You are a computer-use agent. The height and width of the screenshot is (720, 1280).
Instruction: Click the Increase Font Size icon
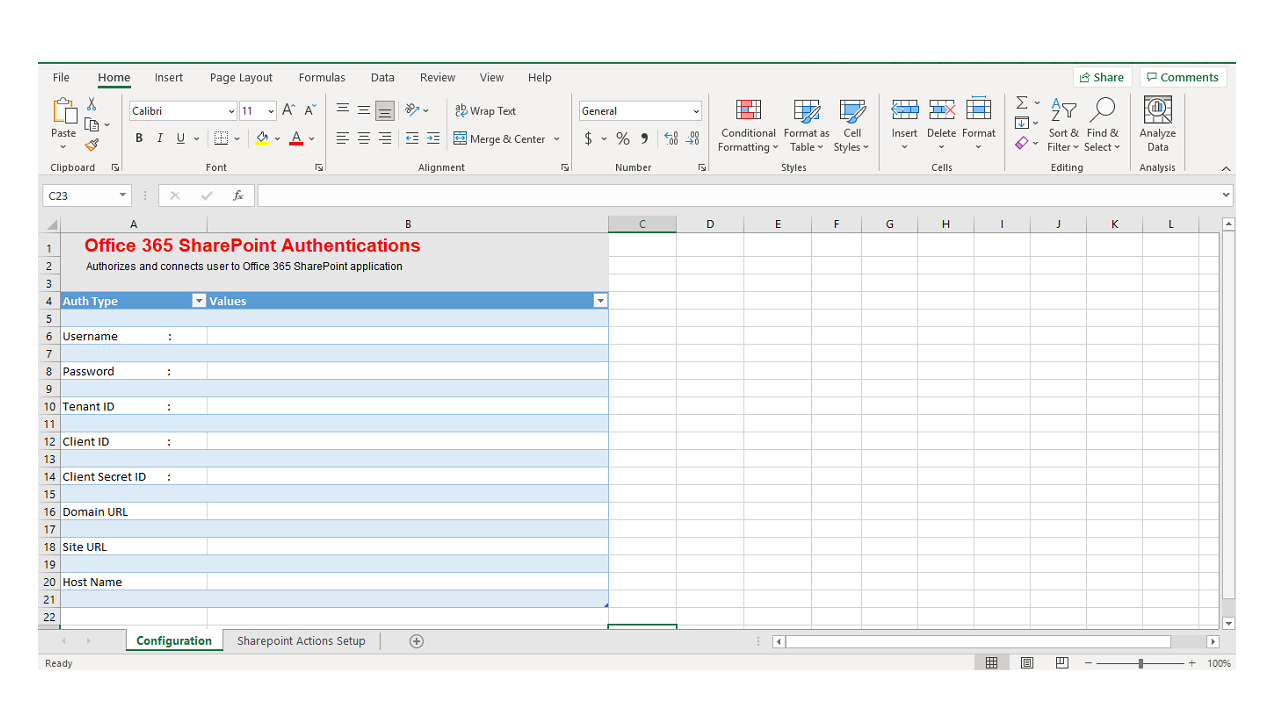(288, 111)
